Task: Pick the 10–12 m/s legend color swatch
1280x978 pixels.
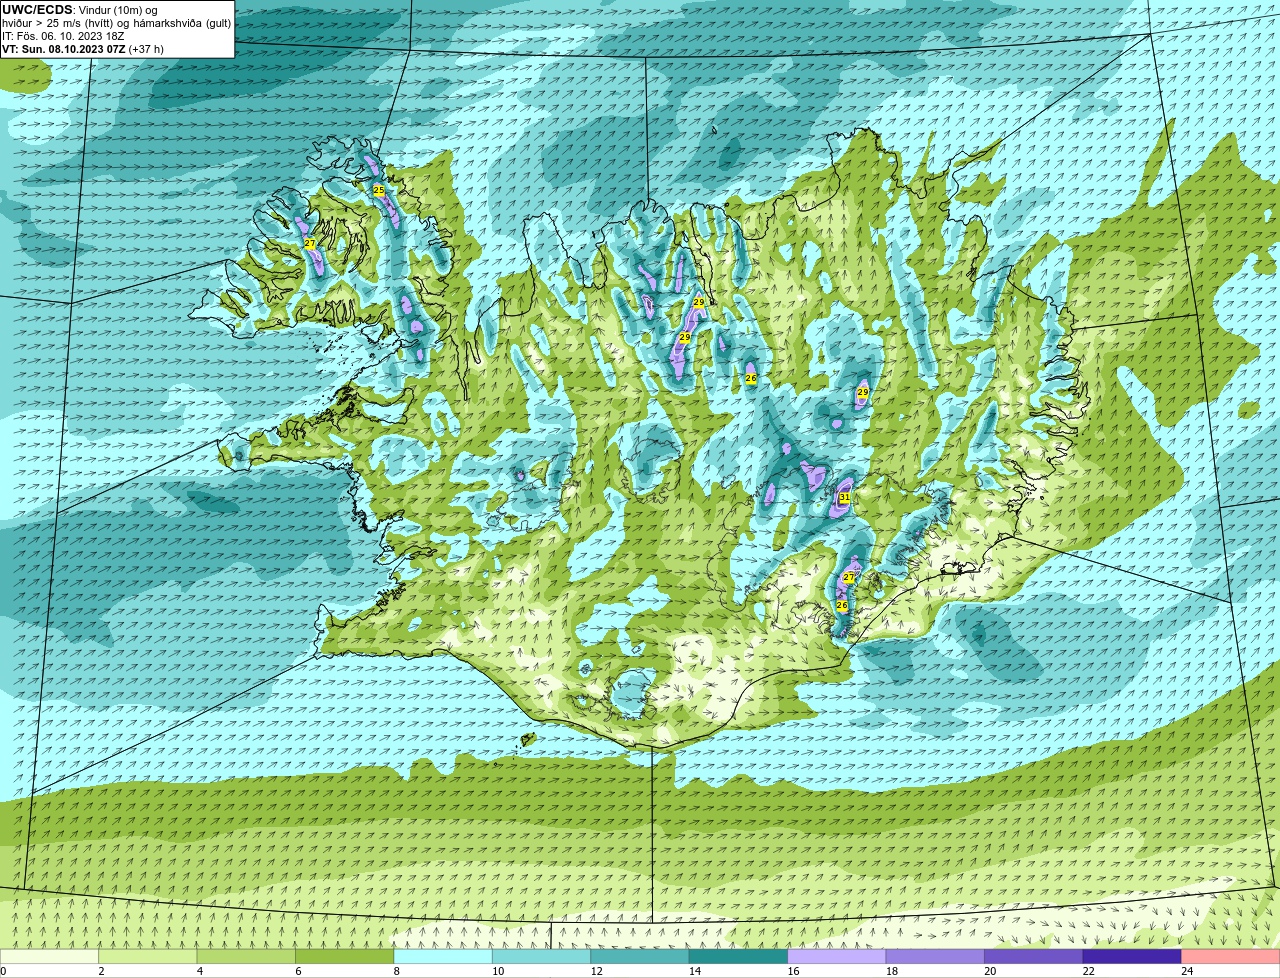Action: pos(542,956)
